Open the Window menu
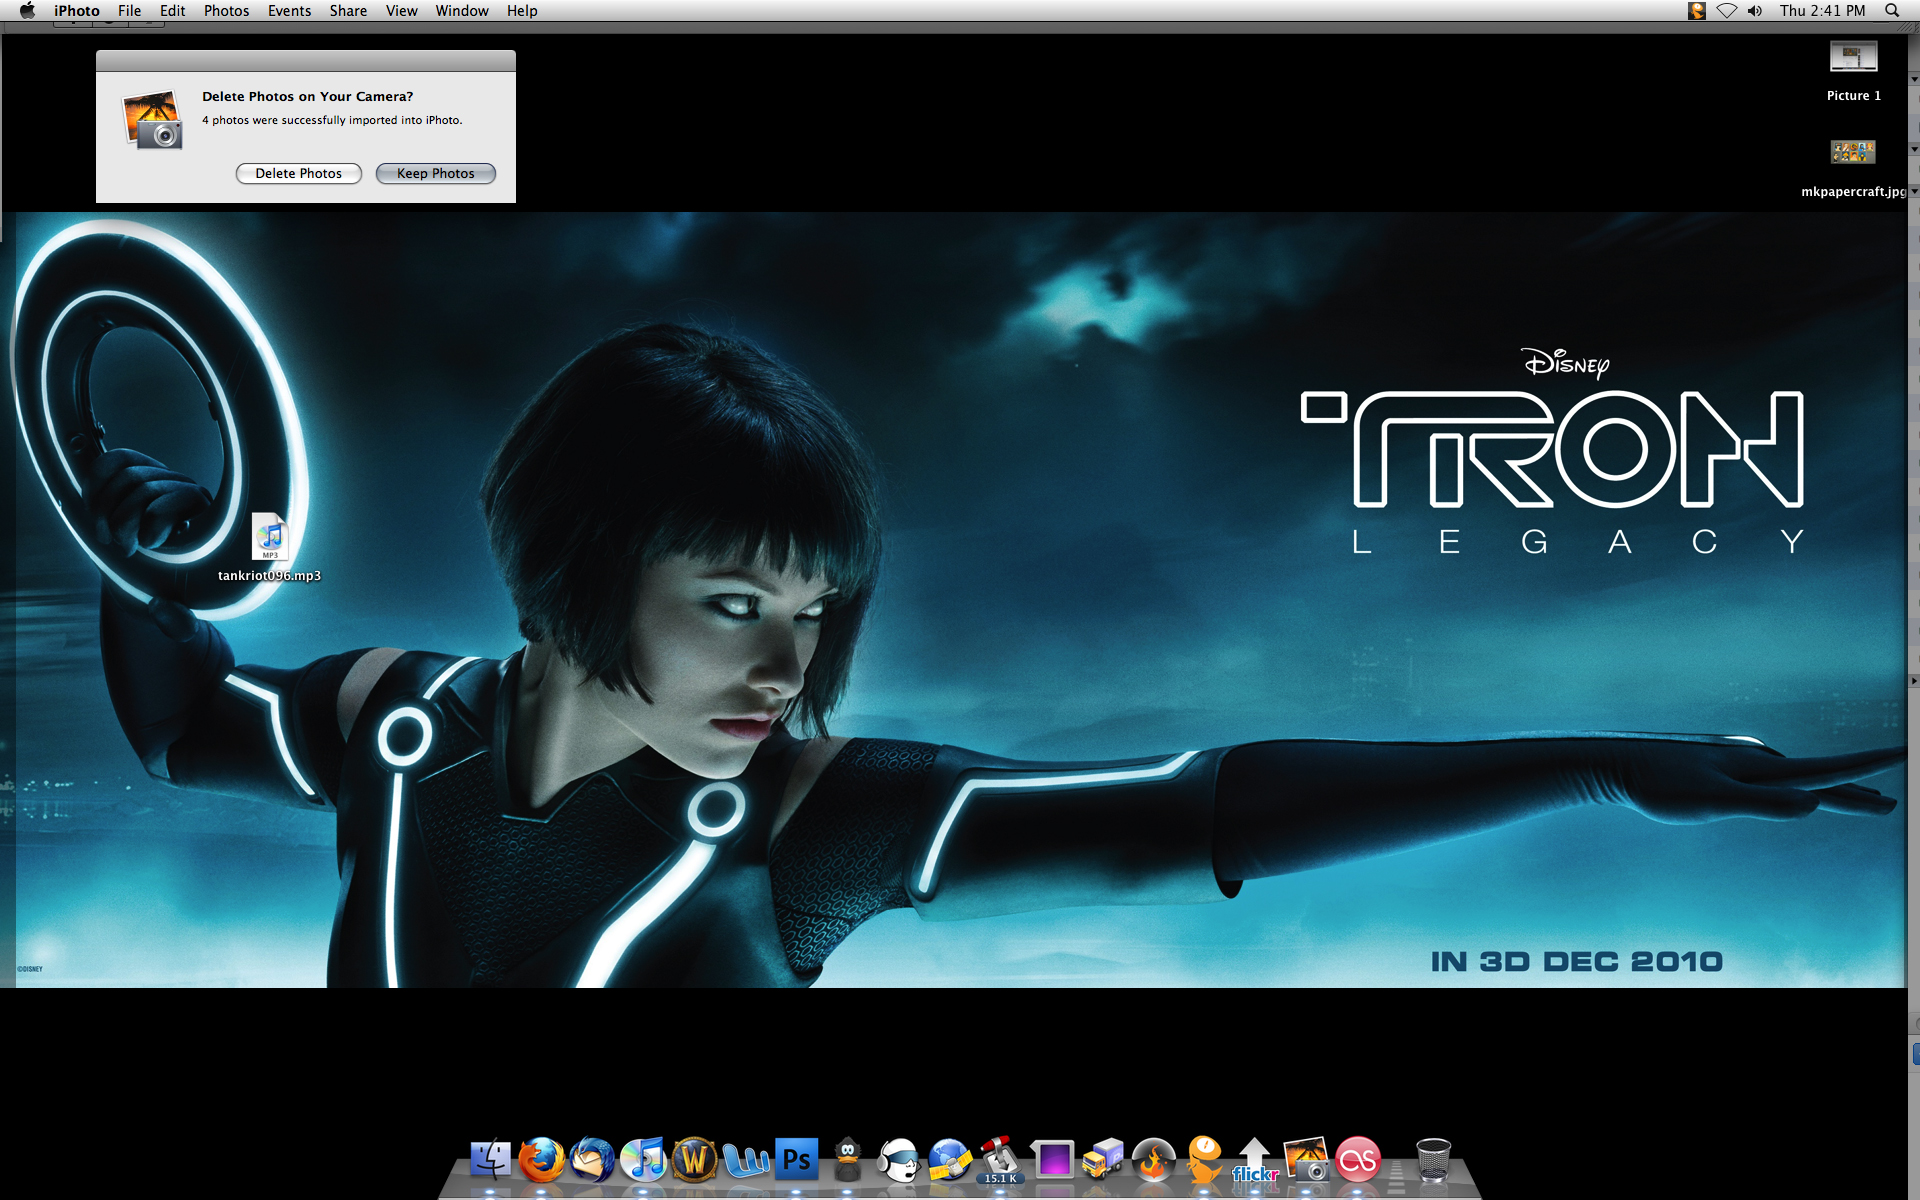The width and height of the screenshot is (1920, 1200). [461, 11]
